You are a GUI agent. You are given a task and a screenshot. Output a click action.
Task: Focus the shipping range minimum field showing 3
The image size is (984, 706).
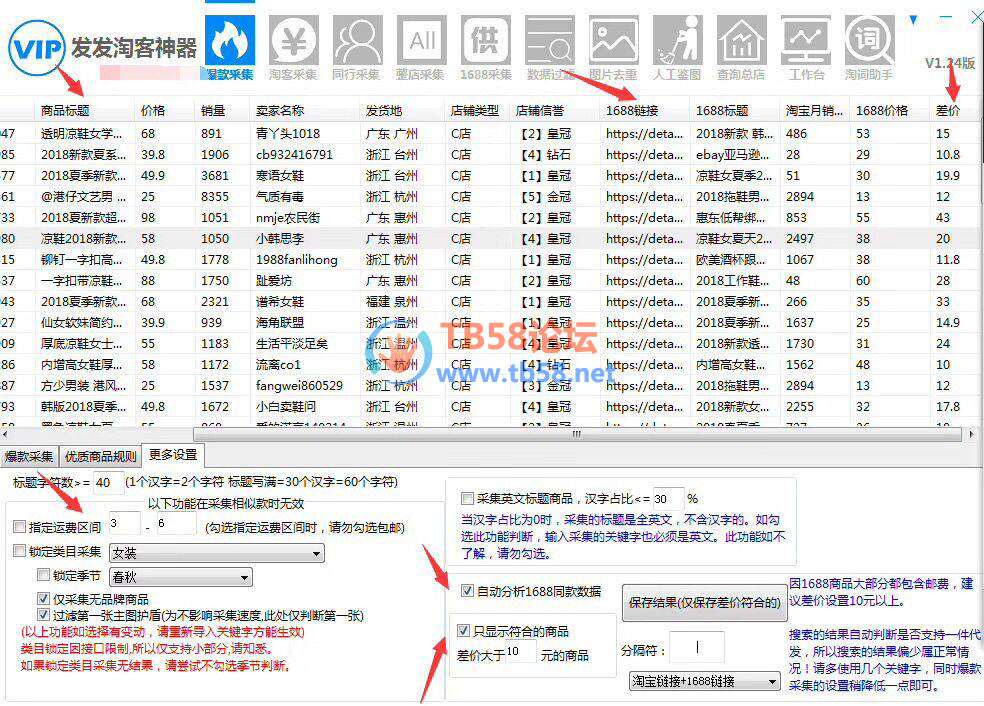coord(124,523)
